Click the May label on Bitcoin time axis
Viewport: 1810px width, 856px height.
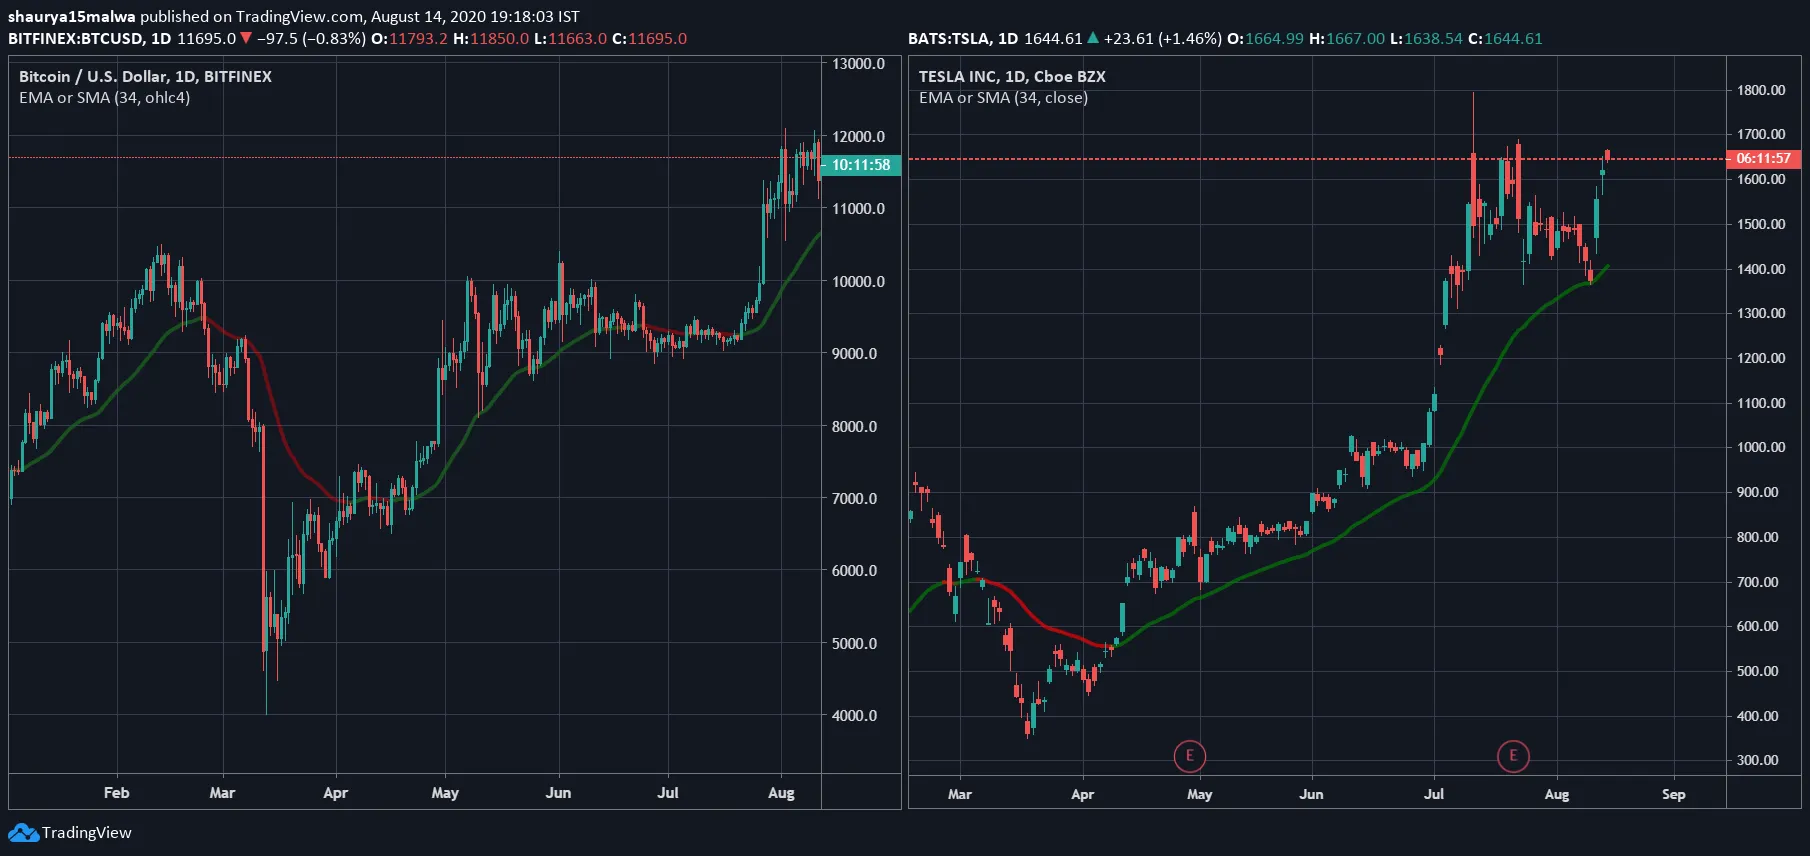445,792
